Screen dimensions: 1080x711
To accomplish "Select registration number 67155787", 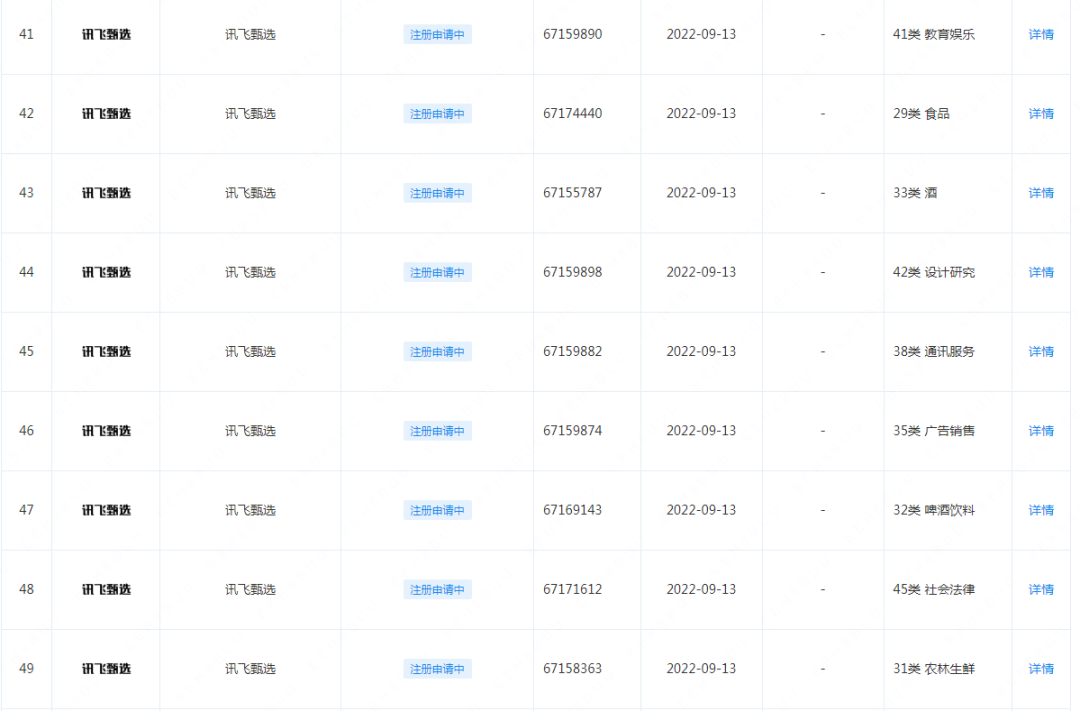I will [x=572, y=193].
